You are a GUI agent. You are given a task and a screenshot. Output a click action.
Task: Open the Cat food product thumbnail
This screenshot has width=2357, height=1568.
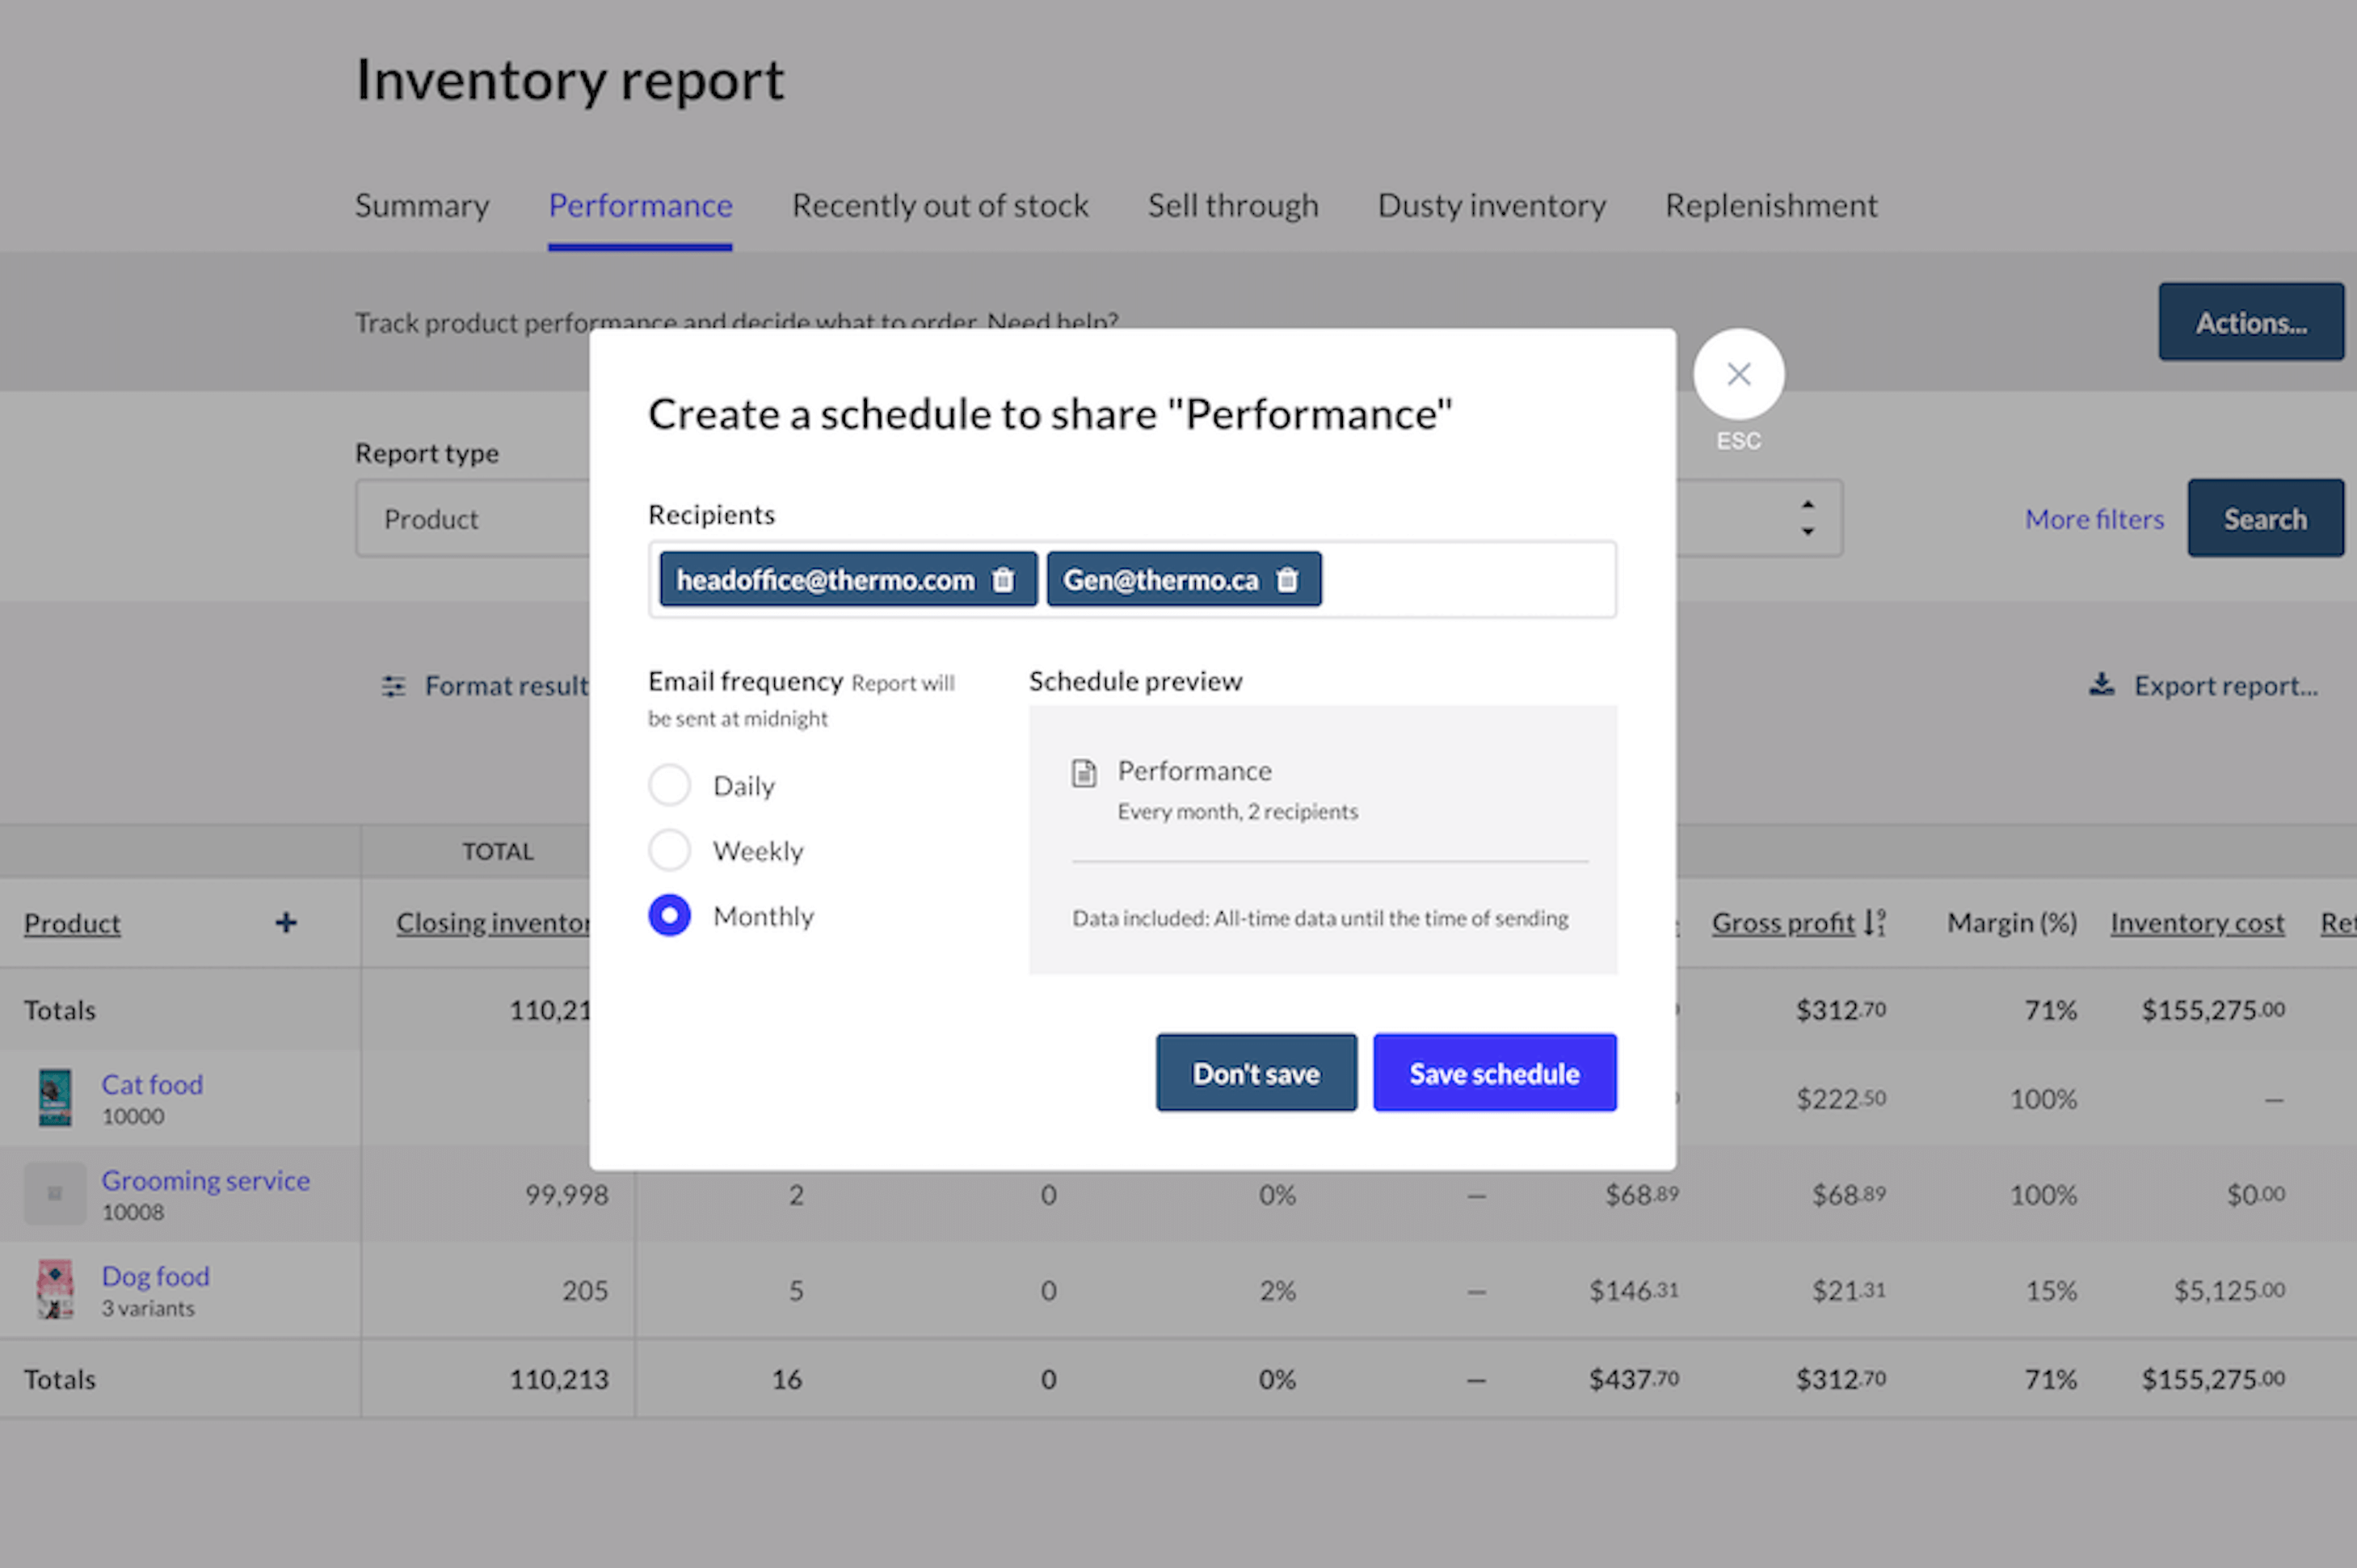point(55,1097)
